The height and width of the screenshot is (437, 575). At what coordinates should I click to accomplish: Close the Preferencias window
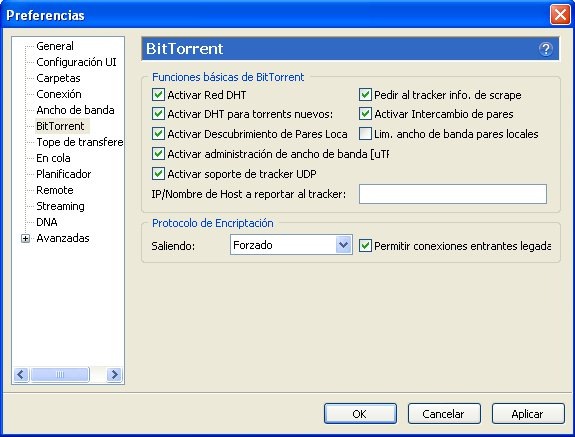(560, 15)
